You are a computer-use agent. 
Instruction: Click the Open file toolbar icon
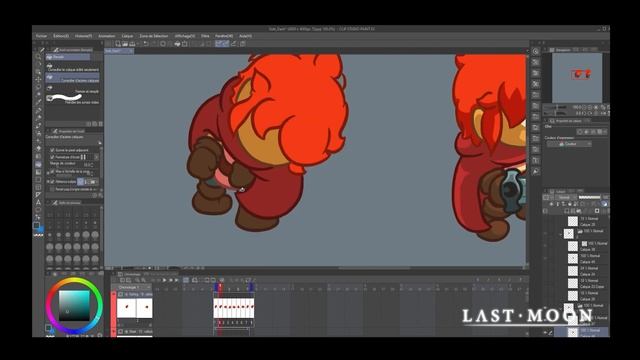125,44
